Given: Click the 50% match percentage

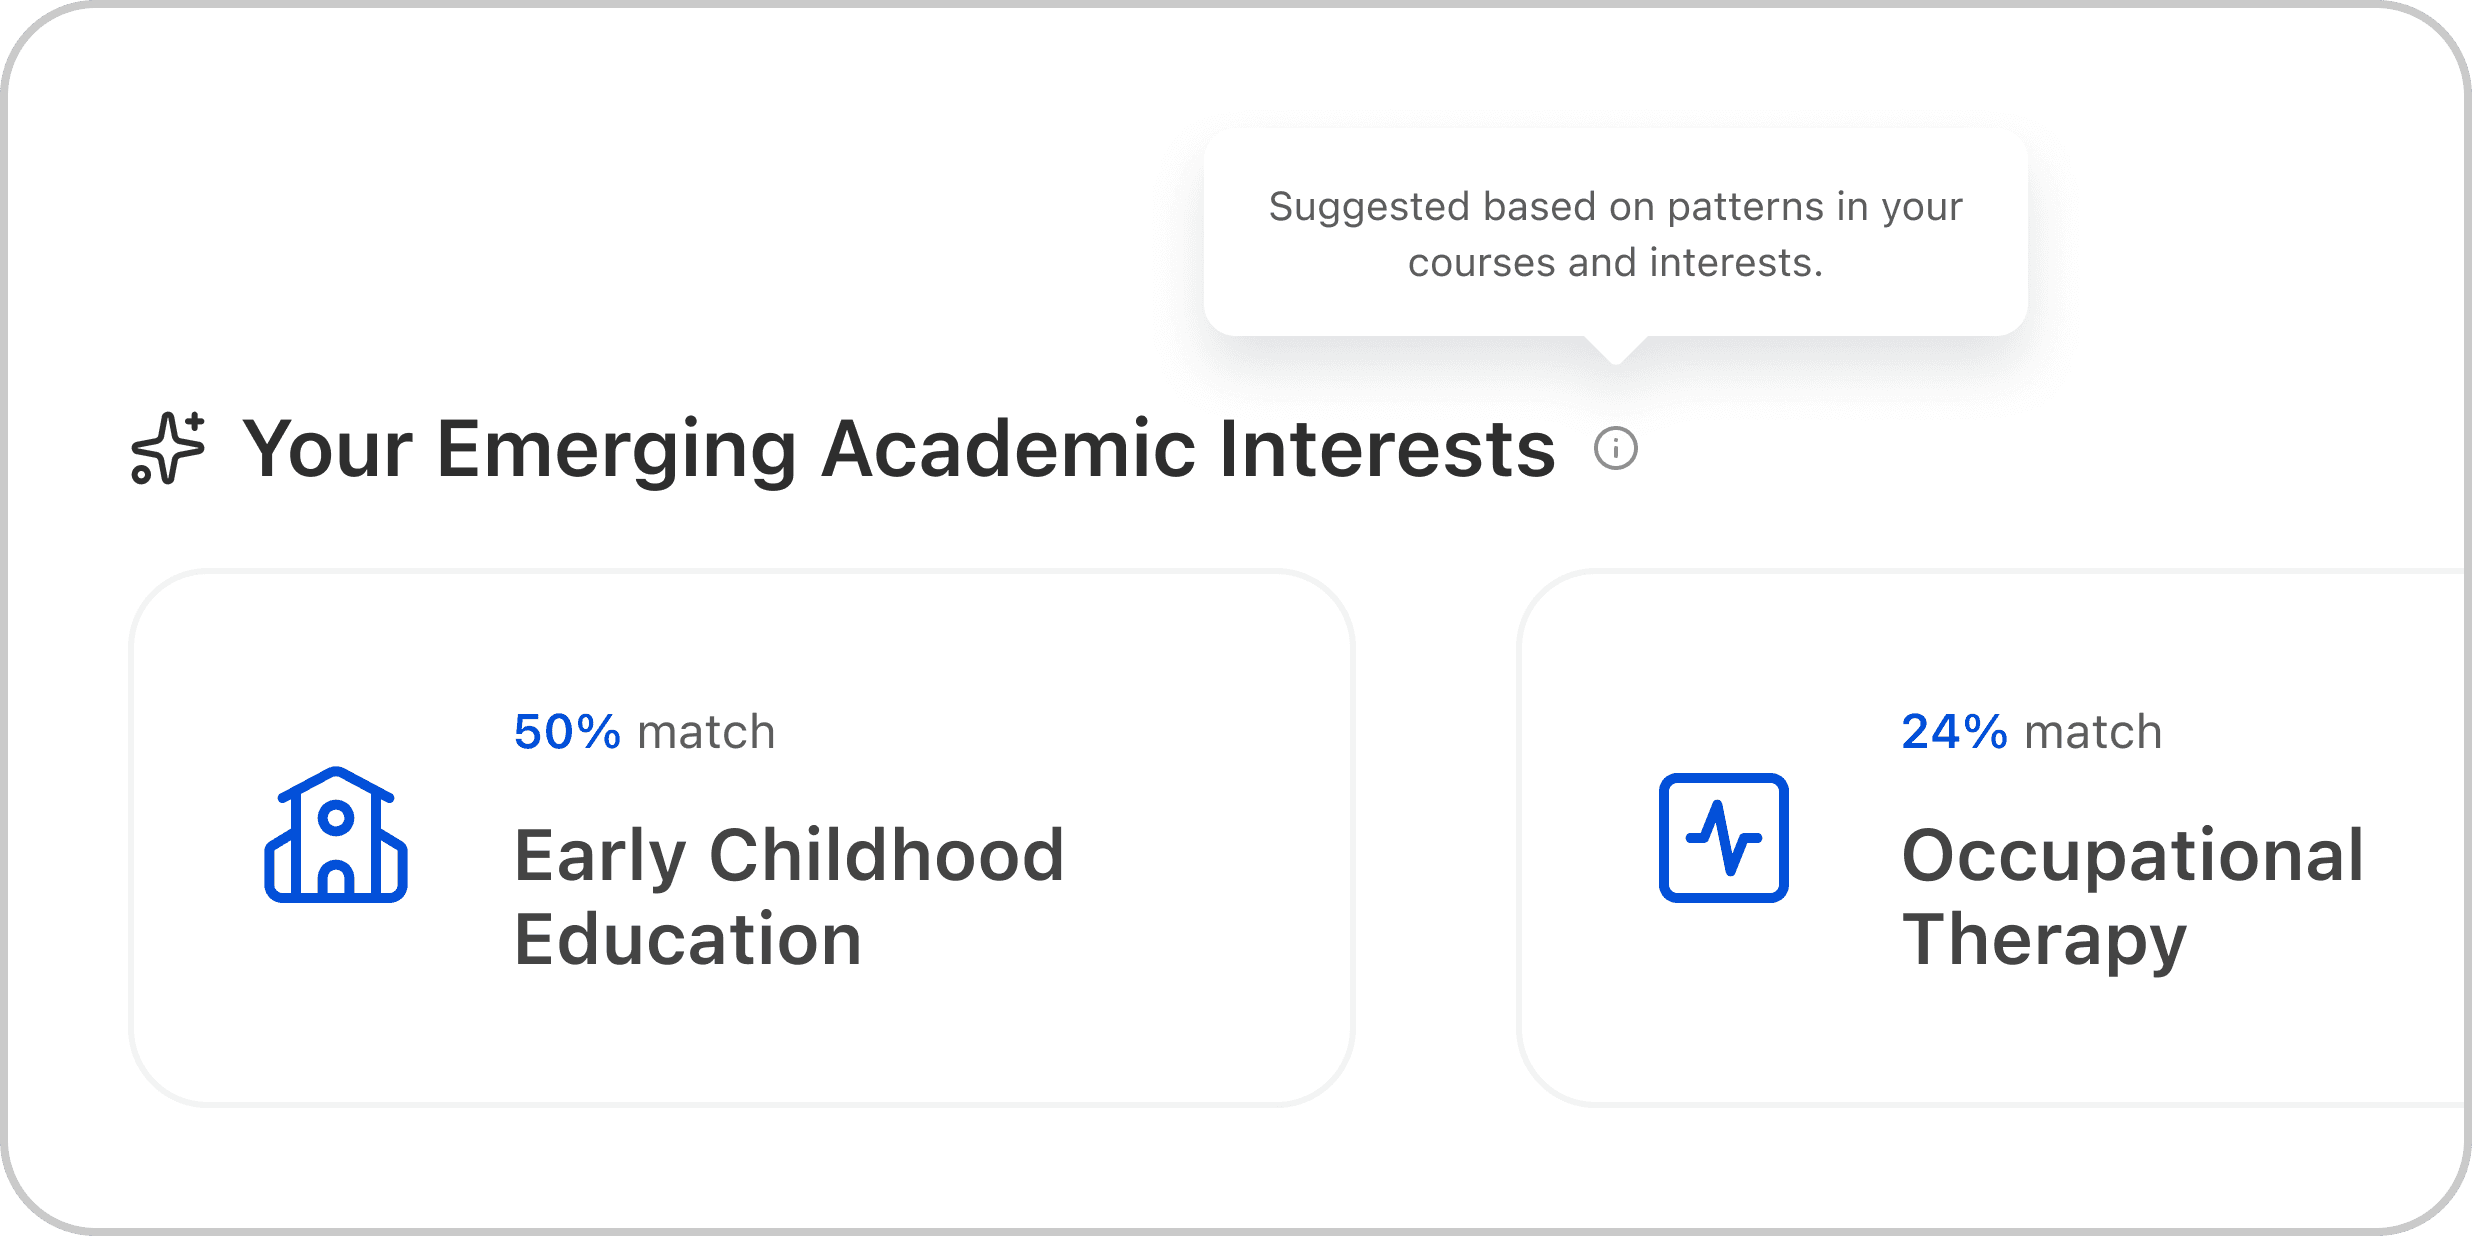Looking at the screenshot, I should click(x=567, y=732).
